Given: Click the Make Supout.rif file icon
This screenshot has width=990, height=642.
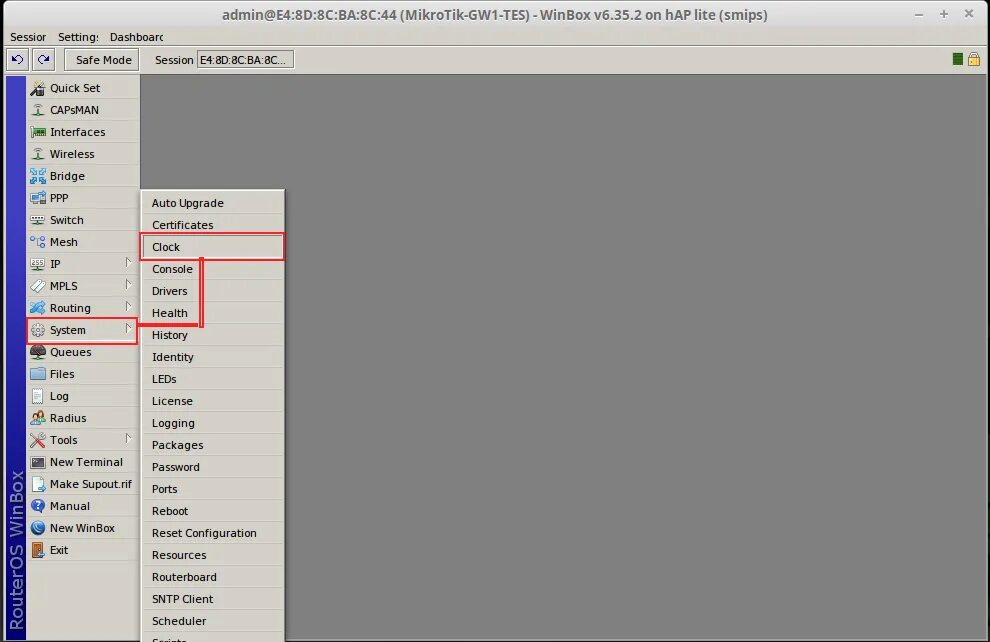Looking at the screenshot, I should 38,484.
